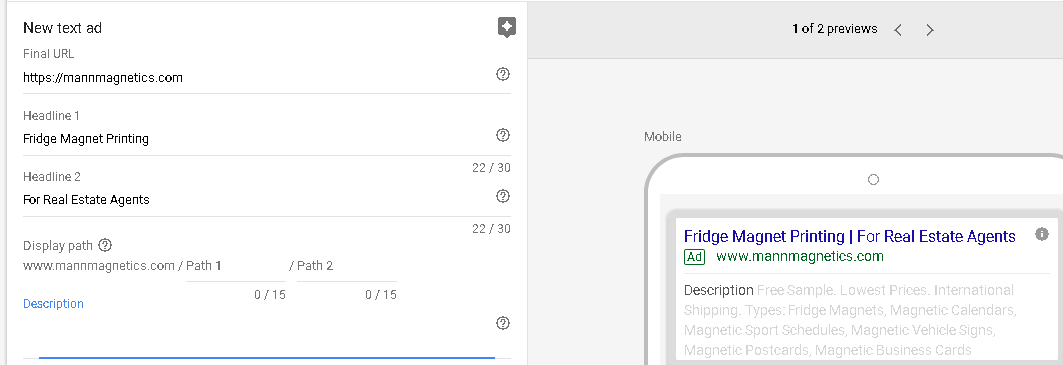
Task: Show help for the Final URL field
Action: tap(502, 75)
